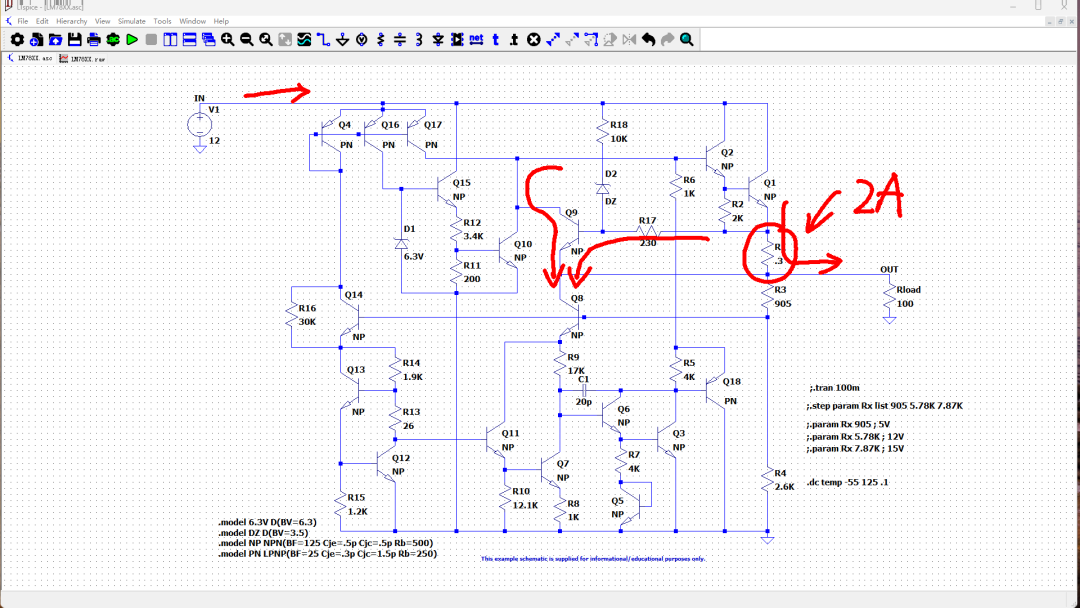
Task: Pick the resistor component tool
Action: (381, 40)
